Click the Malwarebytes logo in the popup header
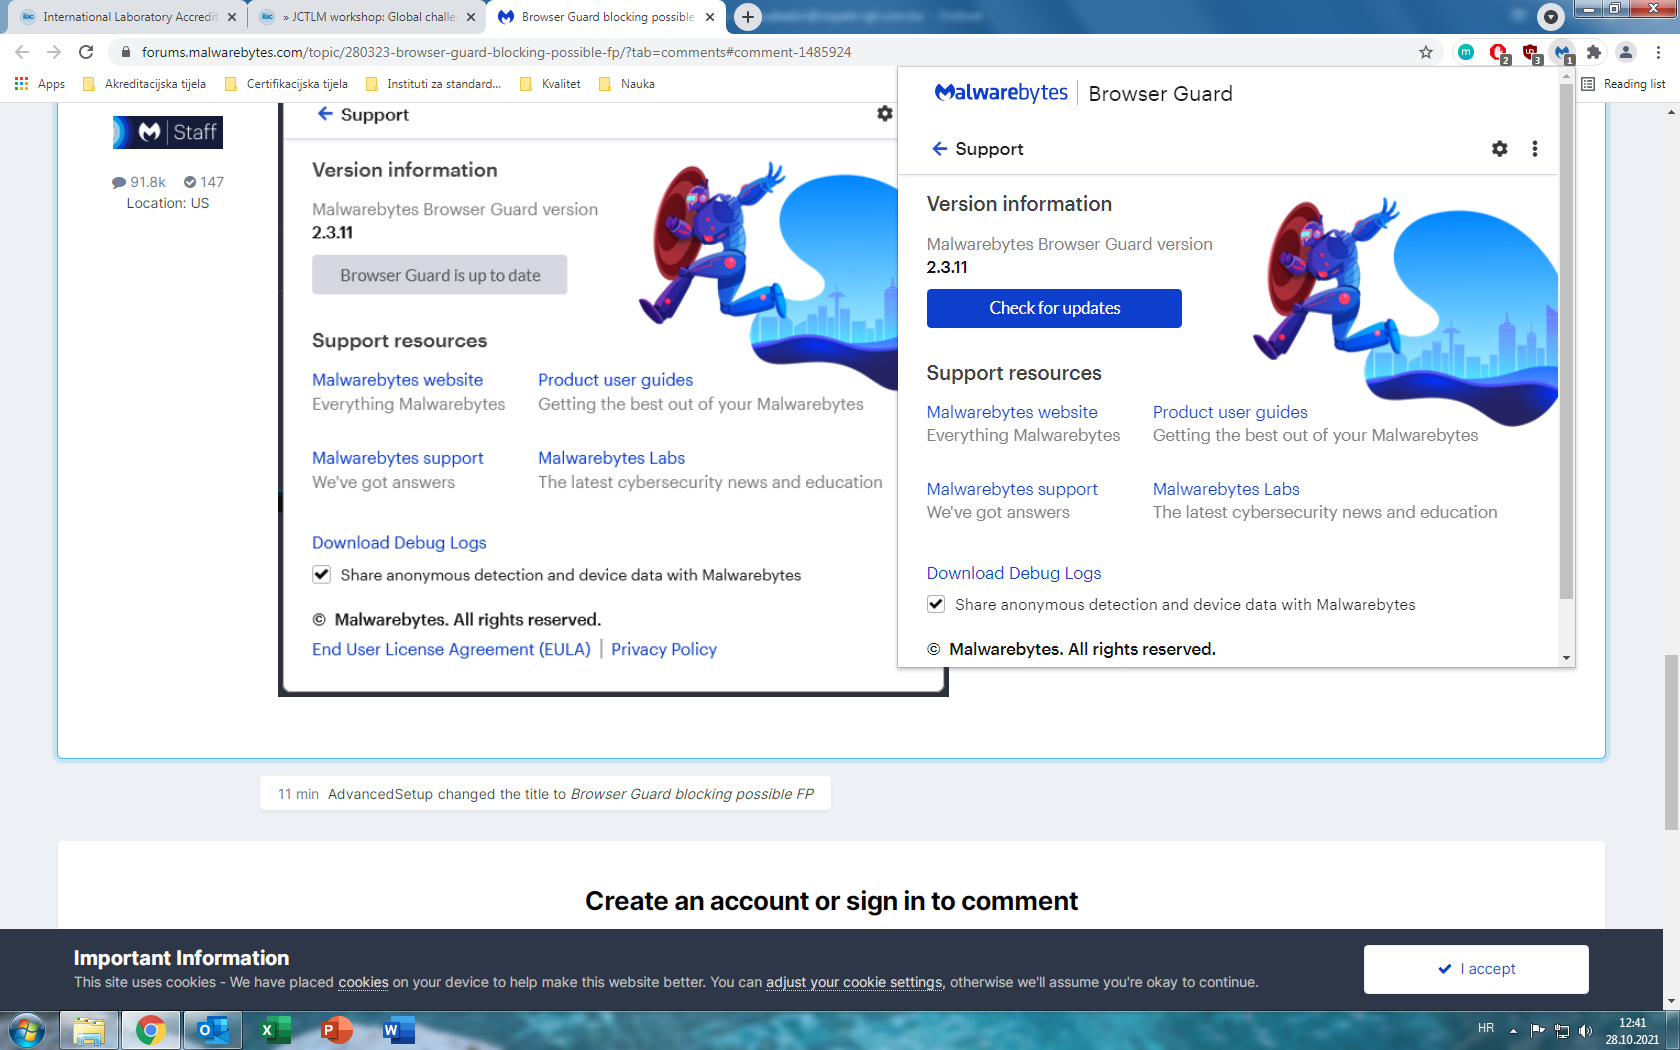This screenshot has width=1680, height=1050. (x=1001, y=93)
